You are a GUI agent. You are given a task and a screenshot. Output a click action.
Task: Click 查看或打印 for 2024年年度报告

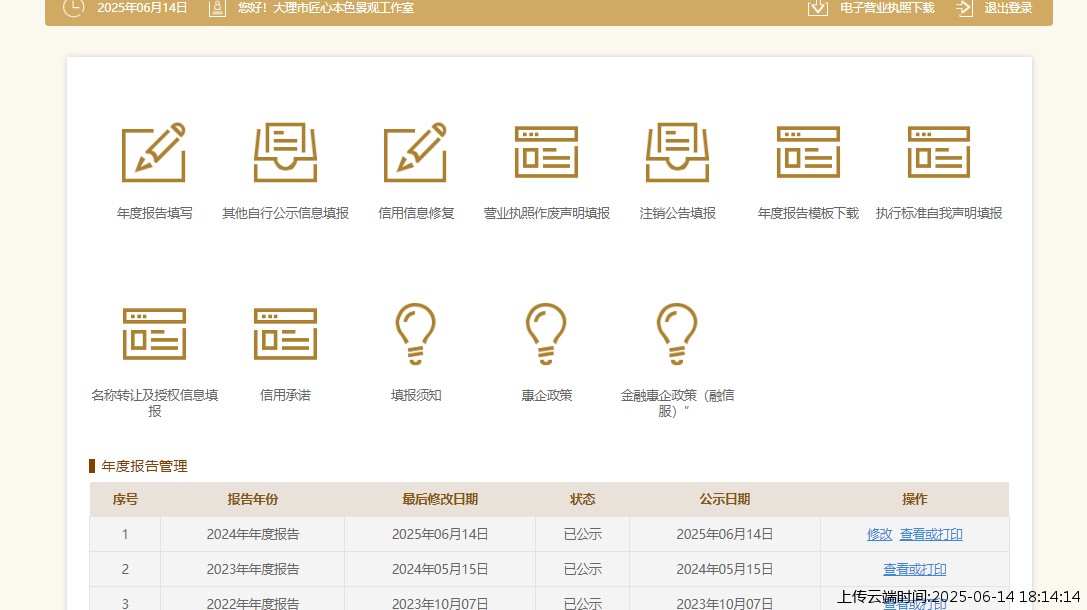tap(931, 534)
